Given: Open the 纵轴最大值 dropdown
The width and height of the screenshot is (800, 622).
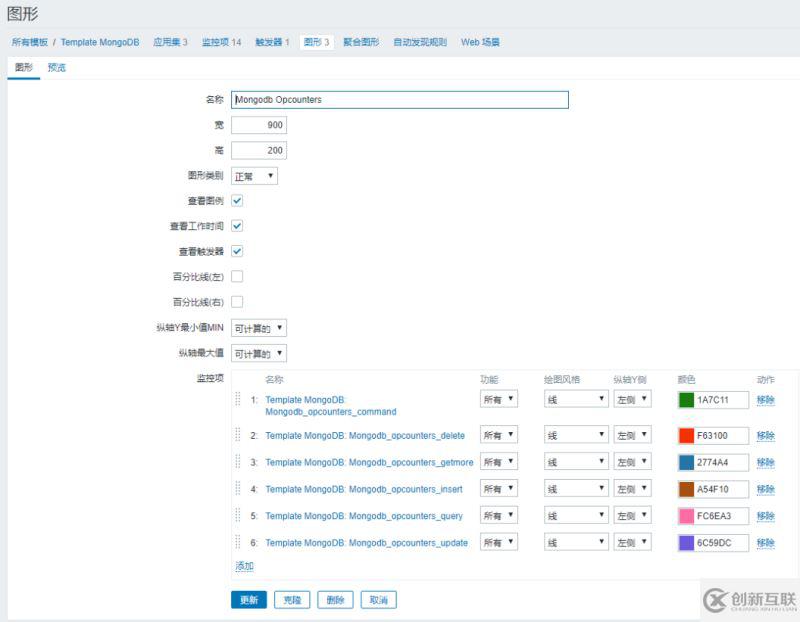Looking at the screenshot, I should click(259, 353).
